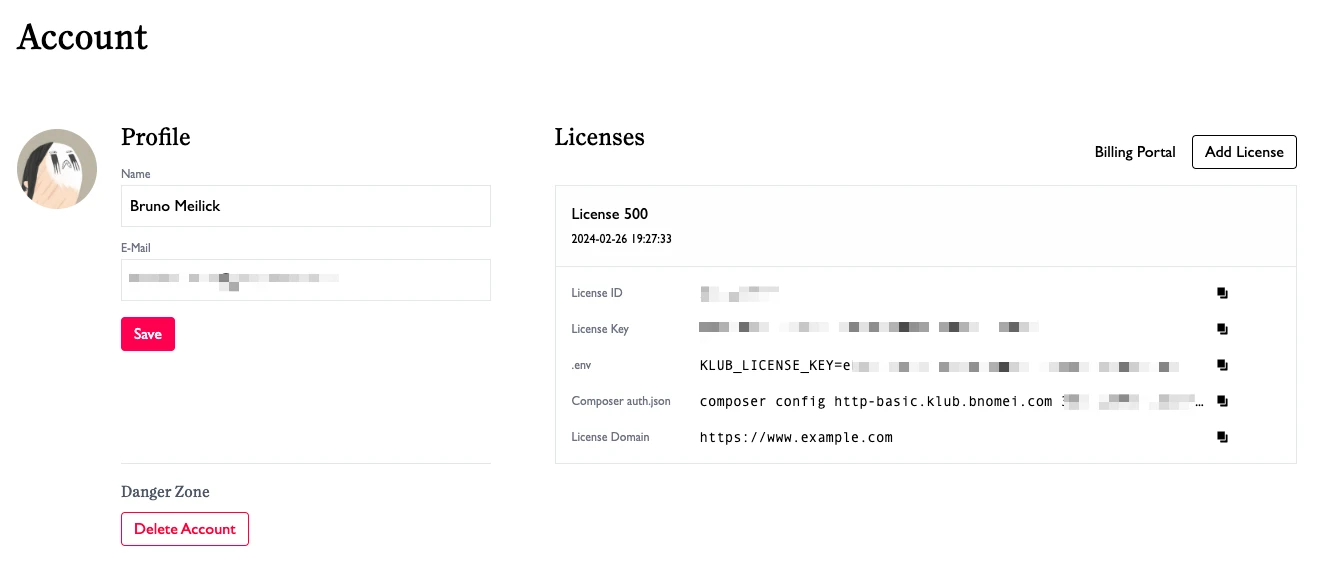Save the profile changes
The width and height of the screenshot is (1319, 568).
pyautogui.click(x=148, y=334)
